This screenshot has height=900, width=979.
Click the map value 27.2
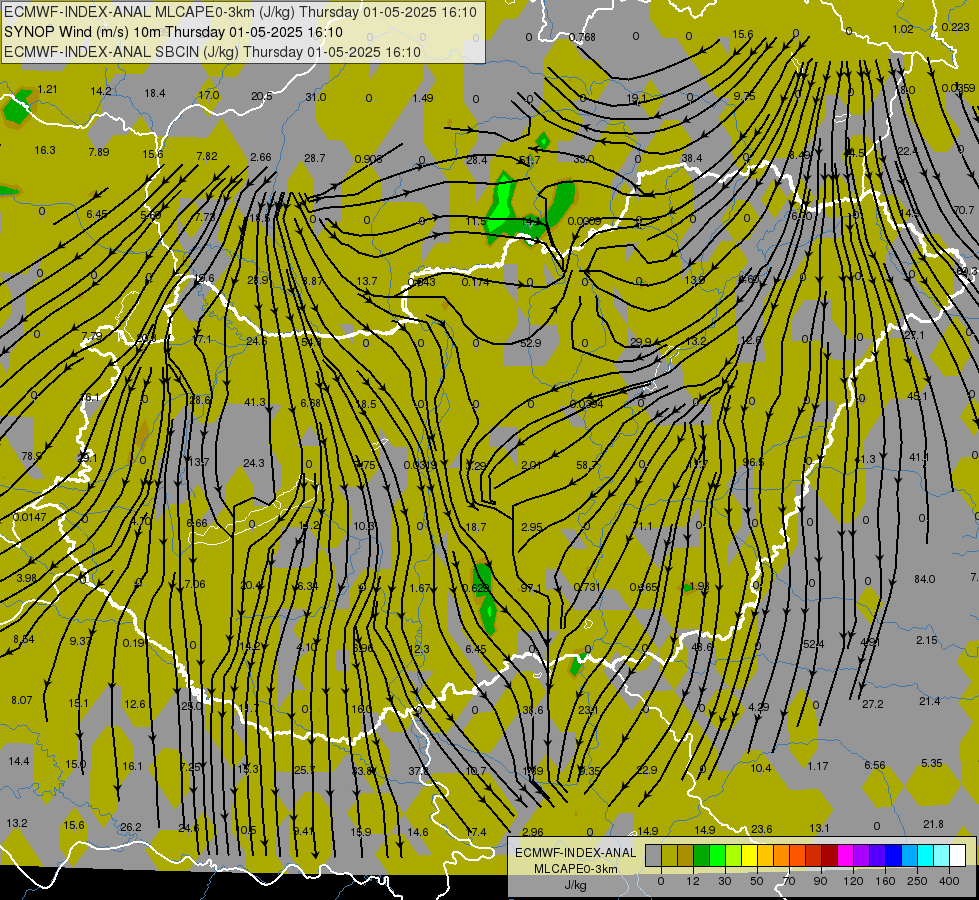873,704
